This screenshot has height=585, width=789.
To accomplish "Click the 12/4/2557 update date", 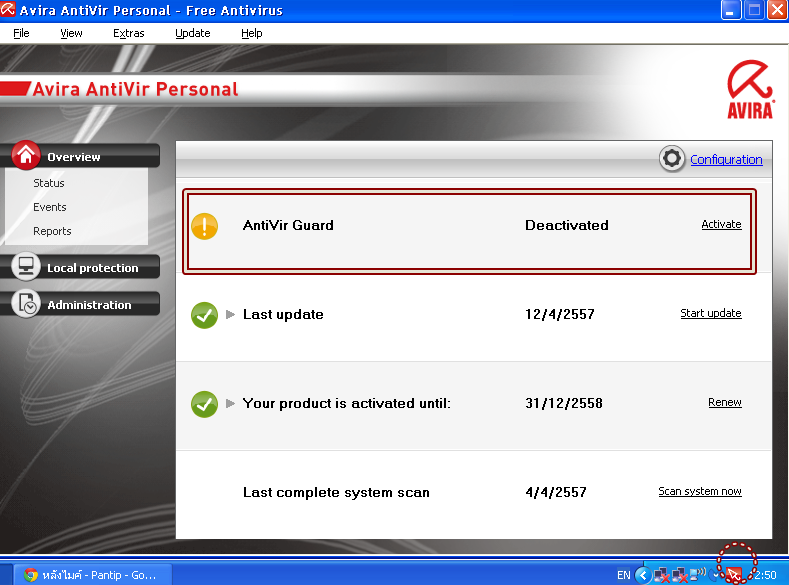I will click(x=560, y=314).
